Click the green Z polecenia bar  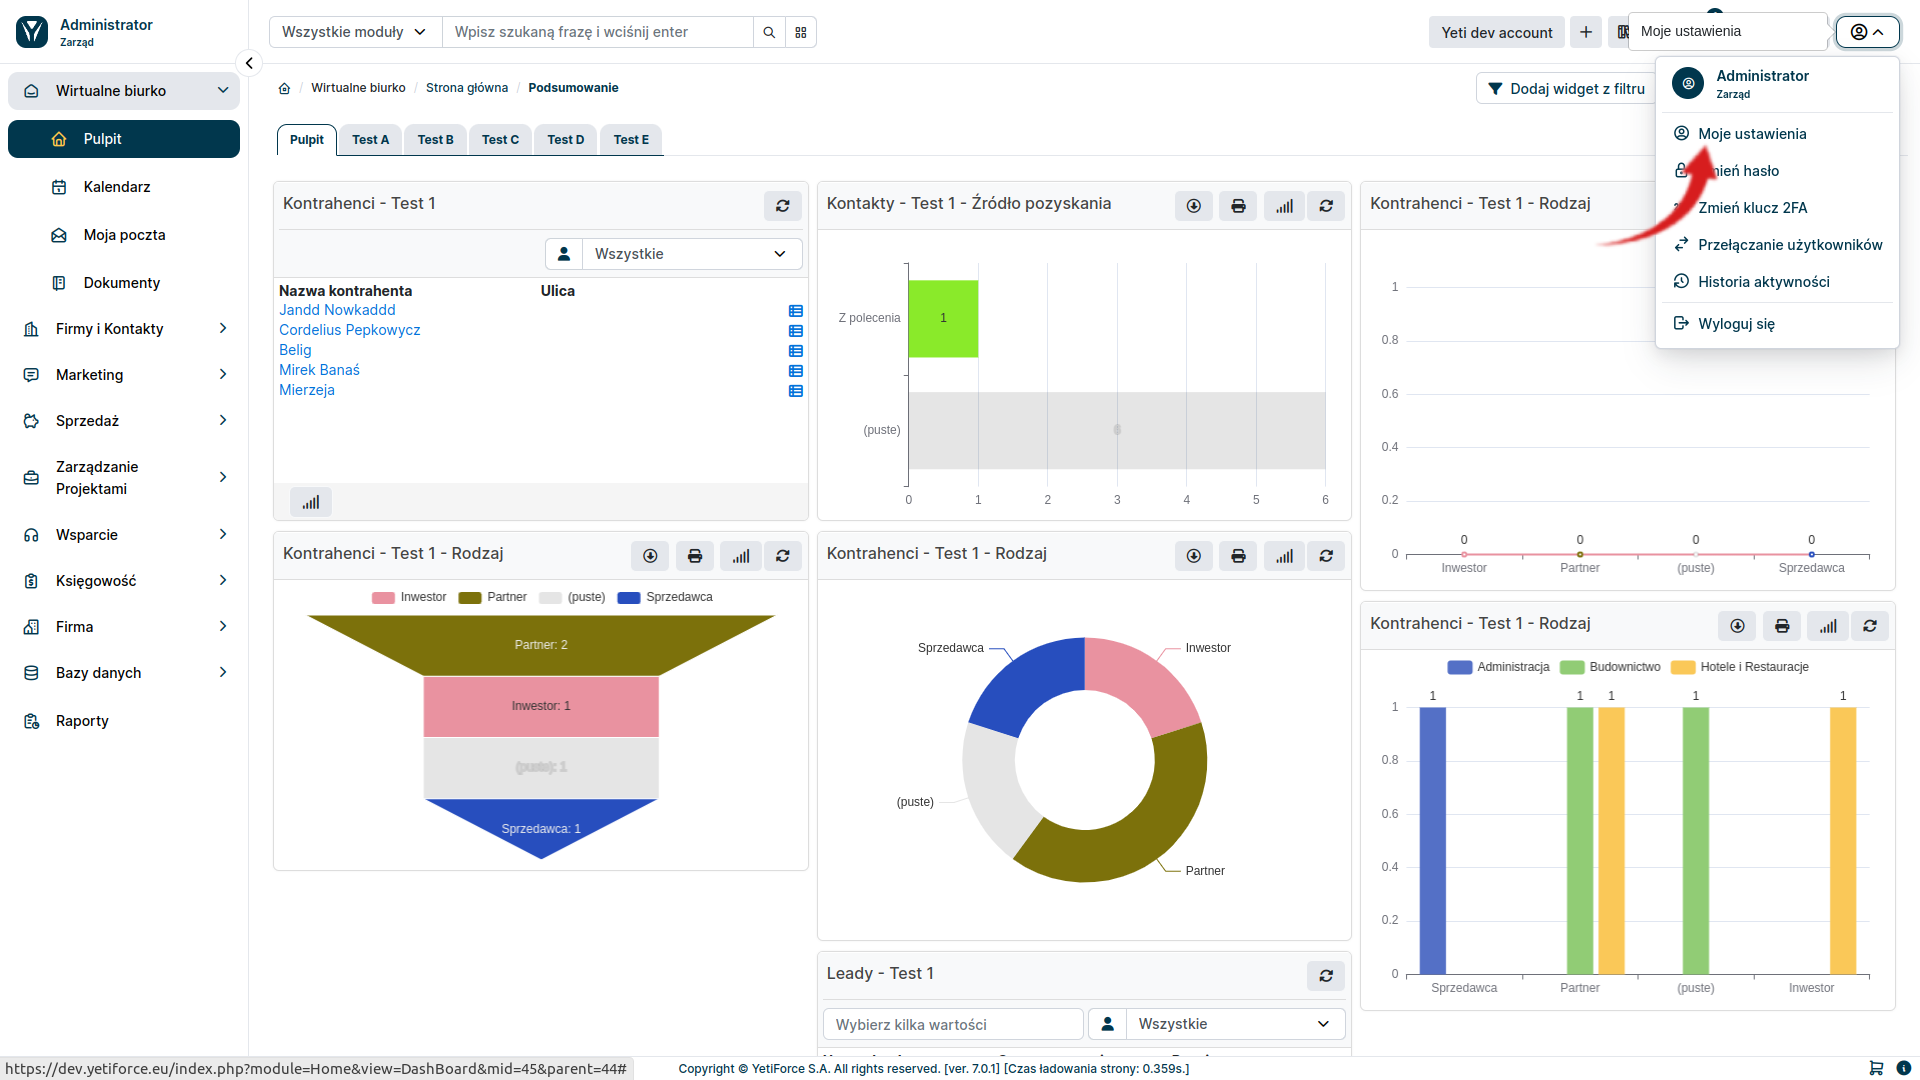pyautogui.click(x=943, y=318)
